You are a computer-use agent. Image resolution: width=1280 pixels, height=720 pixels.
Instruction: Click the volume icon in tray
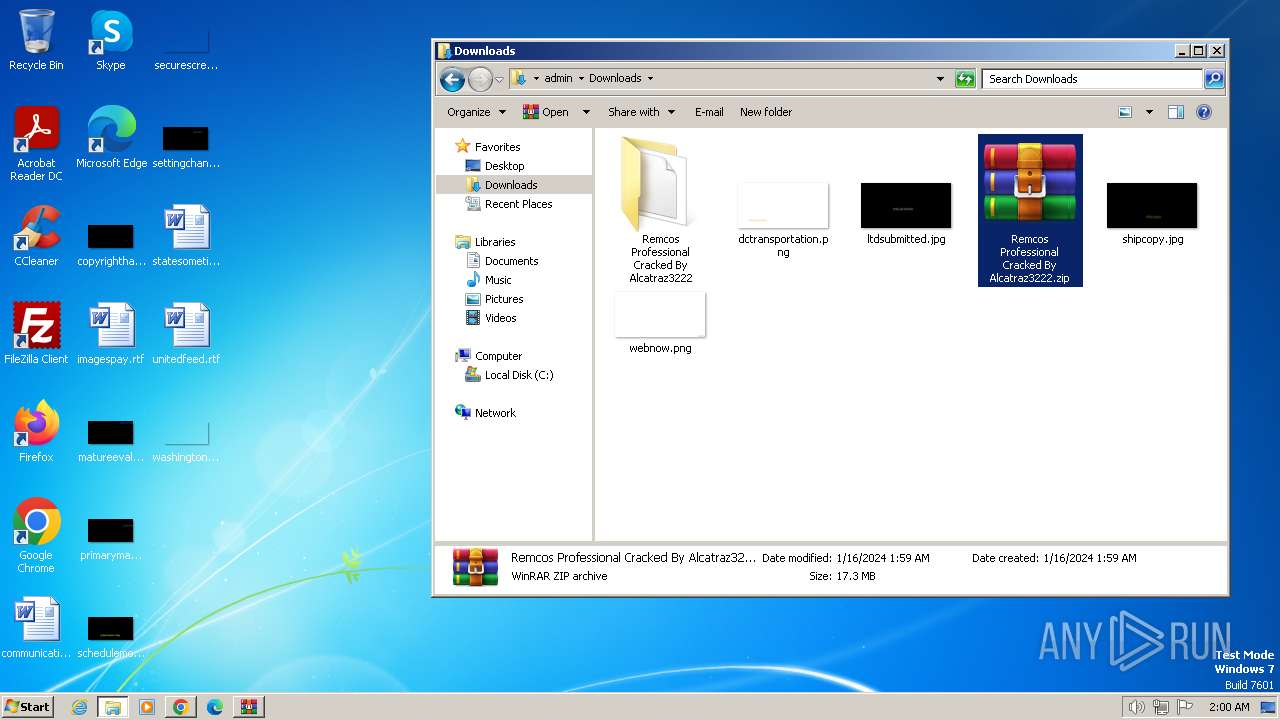tap(1136, 707)
